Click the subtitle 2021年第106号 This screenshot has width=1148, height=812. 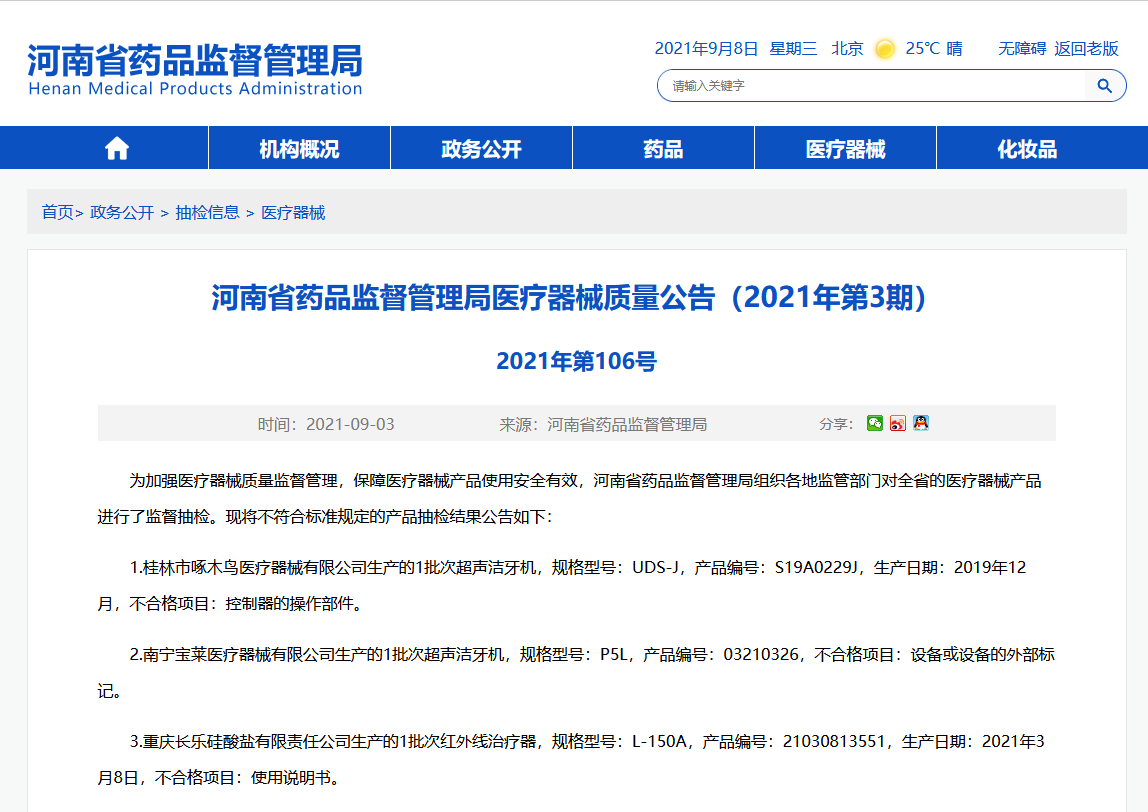click(x=576, y=361)
